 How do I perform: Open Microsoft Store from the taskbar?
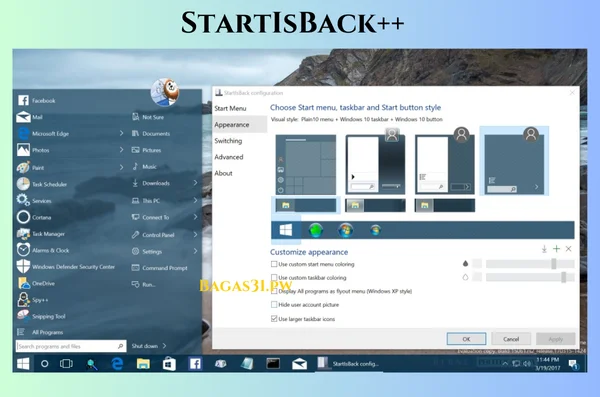(169, 363)
